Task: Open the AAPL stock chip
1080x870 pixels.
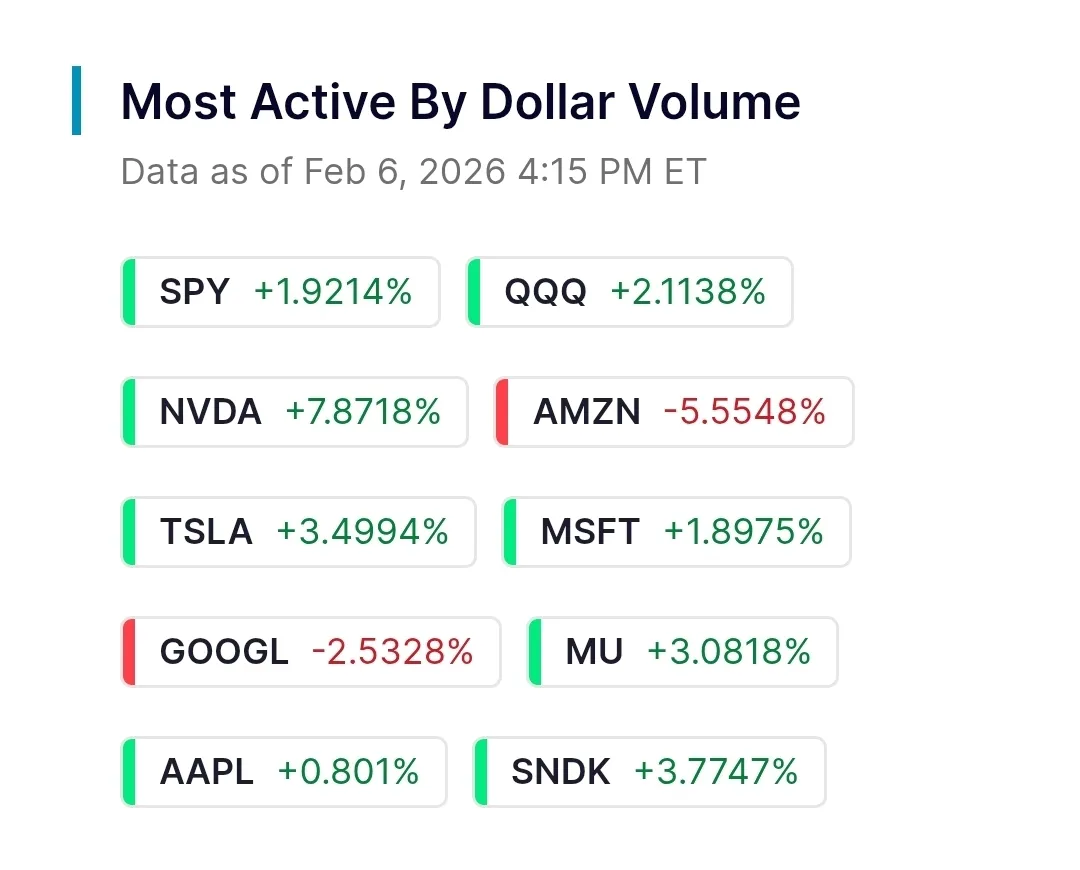Action: click(284, 772)
